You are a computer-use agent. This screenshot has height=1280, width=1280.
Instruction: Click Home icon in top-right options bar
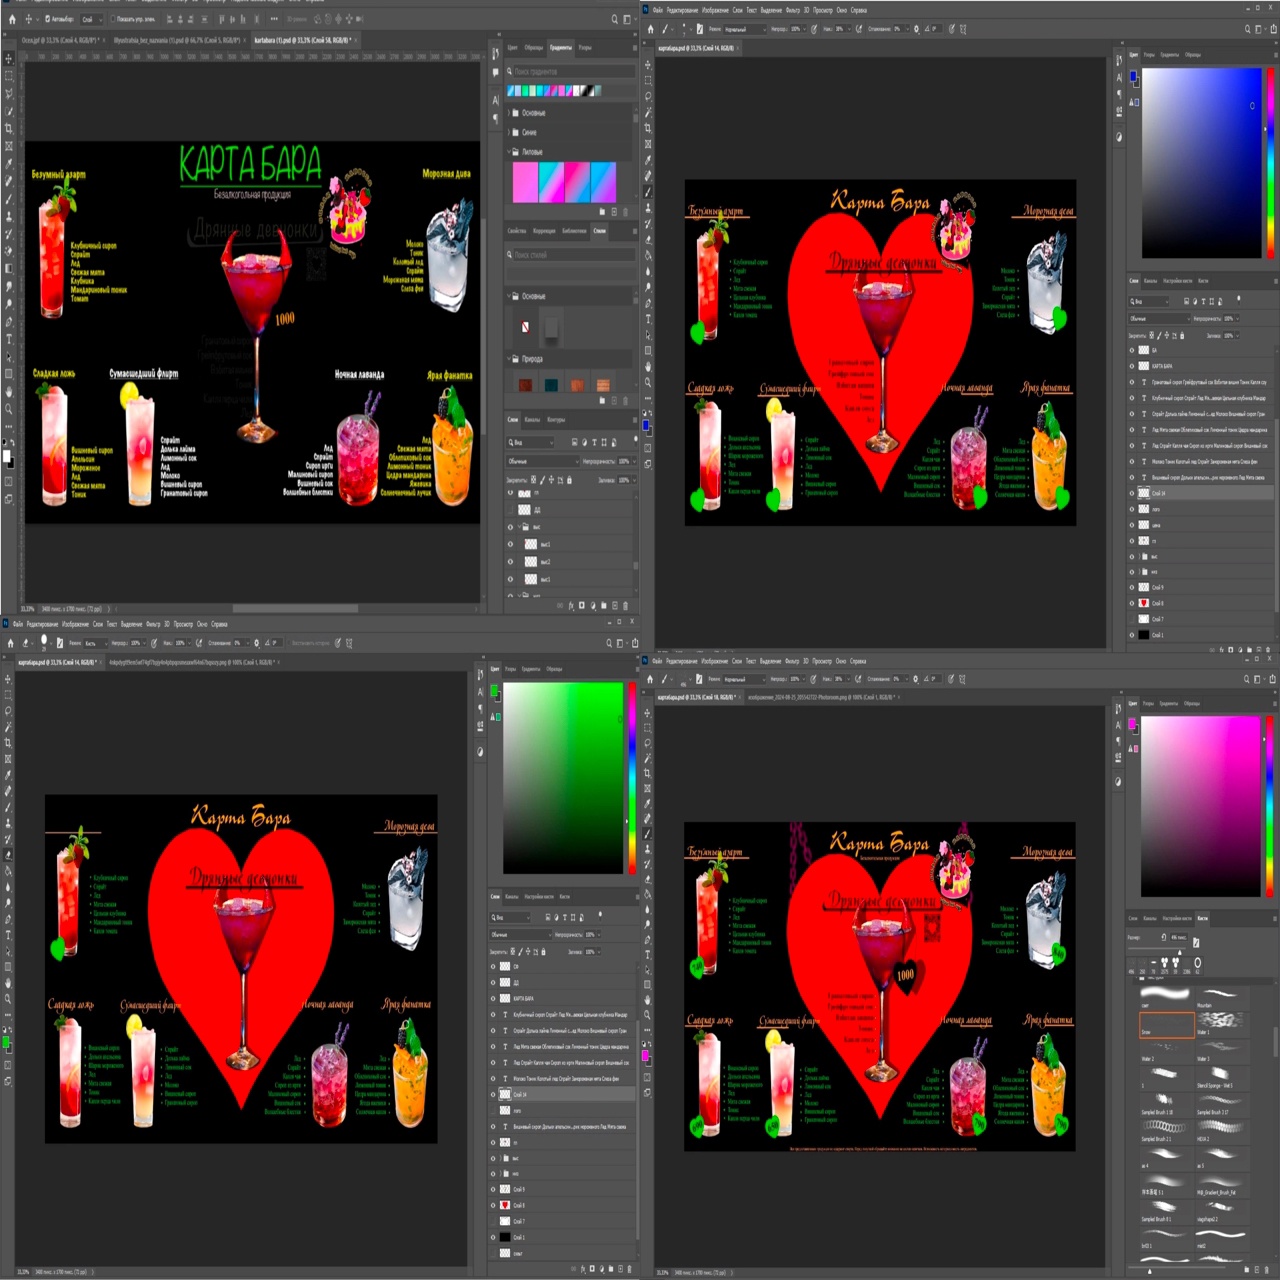pos(650,29)
